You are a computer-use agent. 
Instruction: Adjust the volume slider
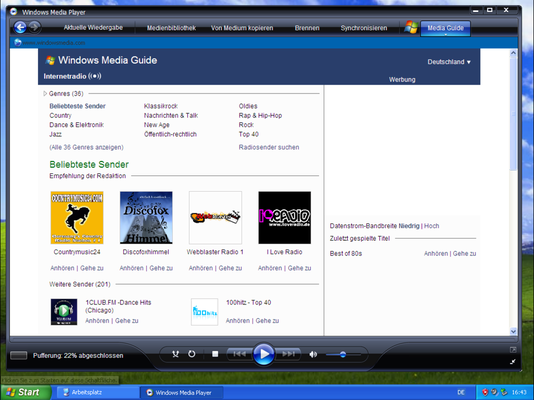click(x=343, y=354)
